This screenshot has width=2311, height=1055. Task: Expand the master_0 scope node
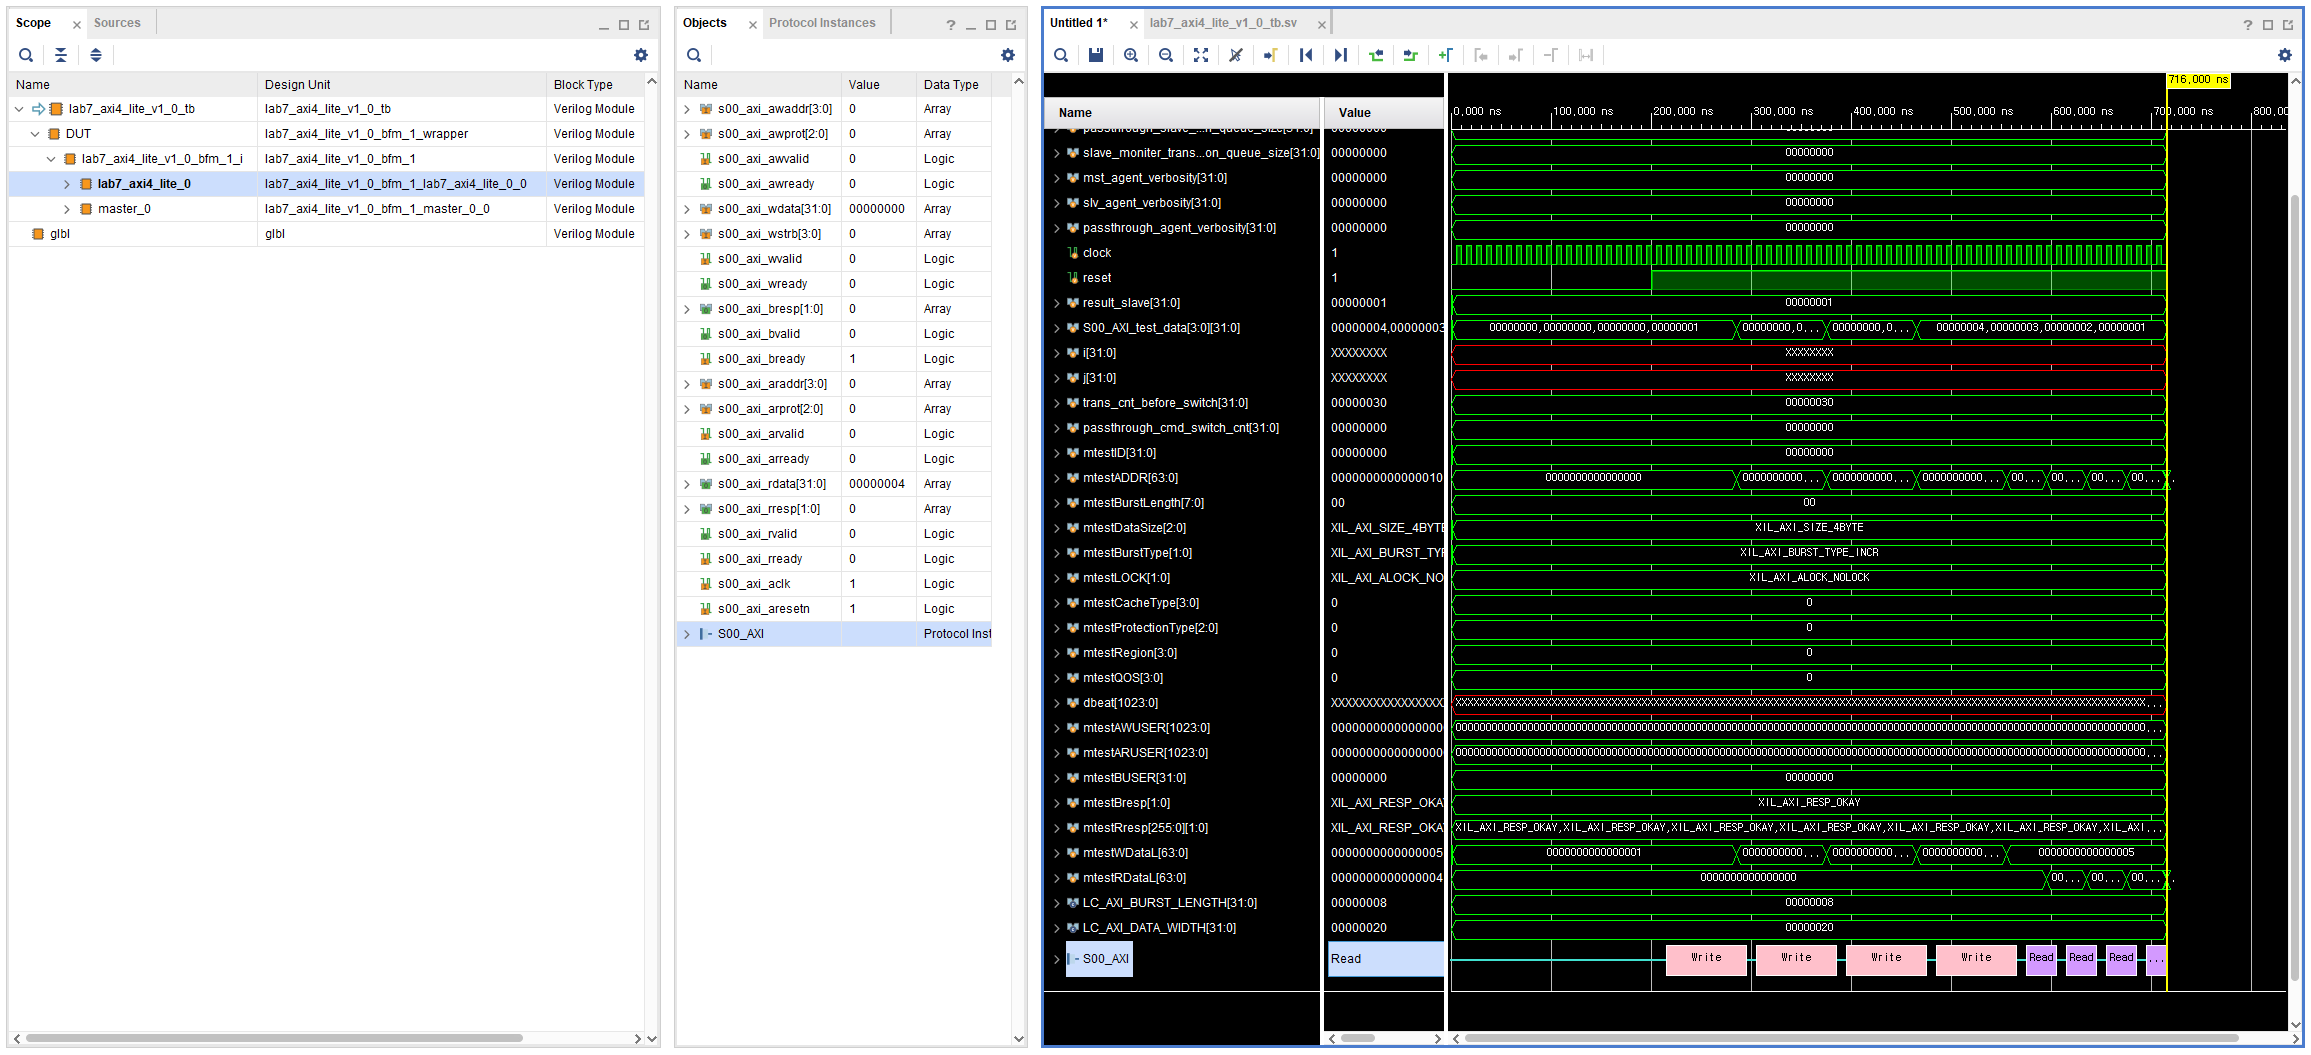67,209
